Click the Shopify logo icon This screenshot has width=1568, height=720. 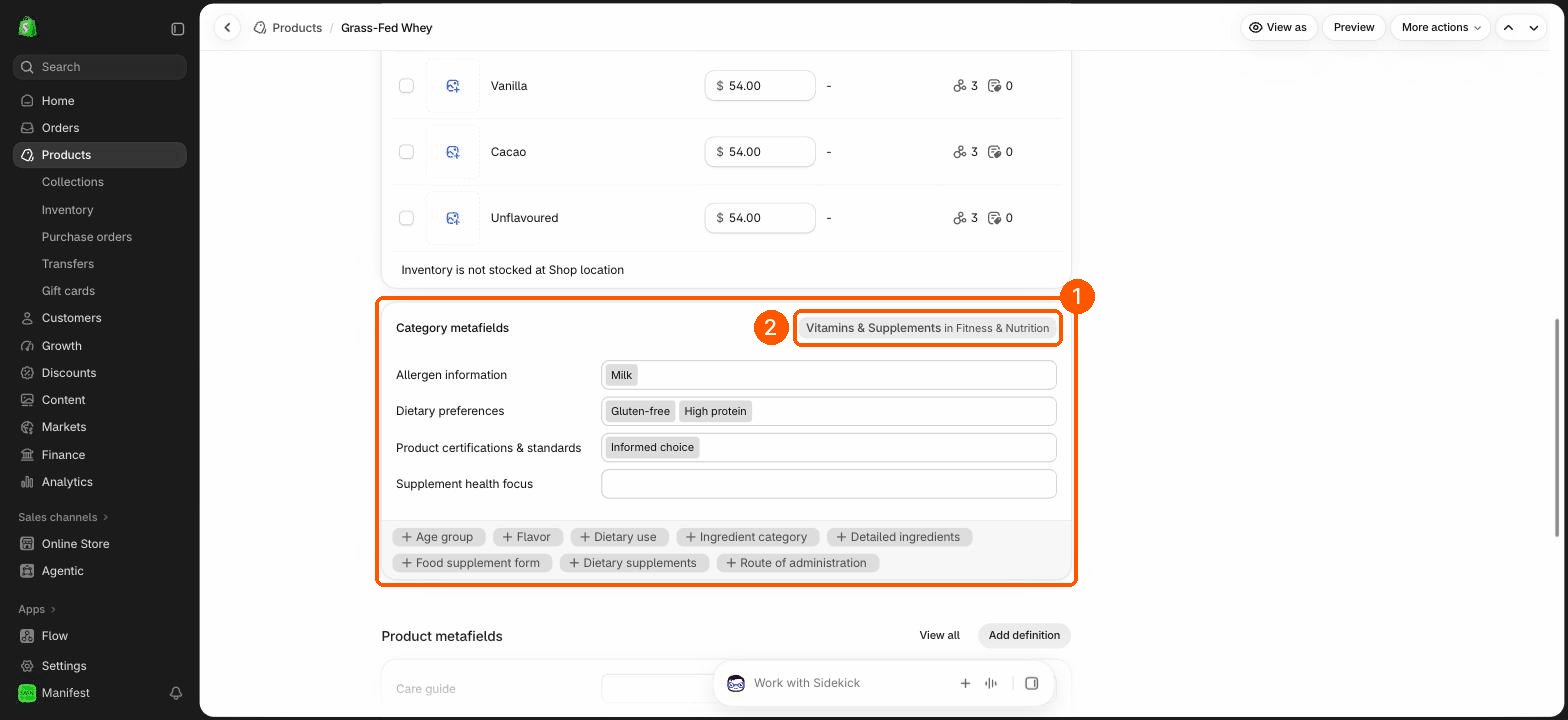coord(27,27)
